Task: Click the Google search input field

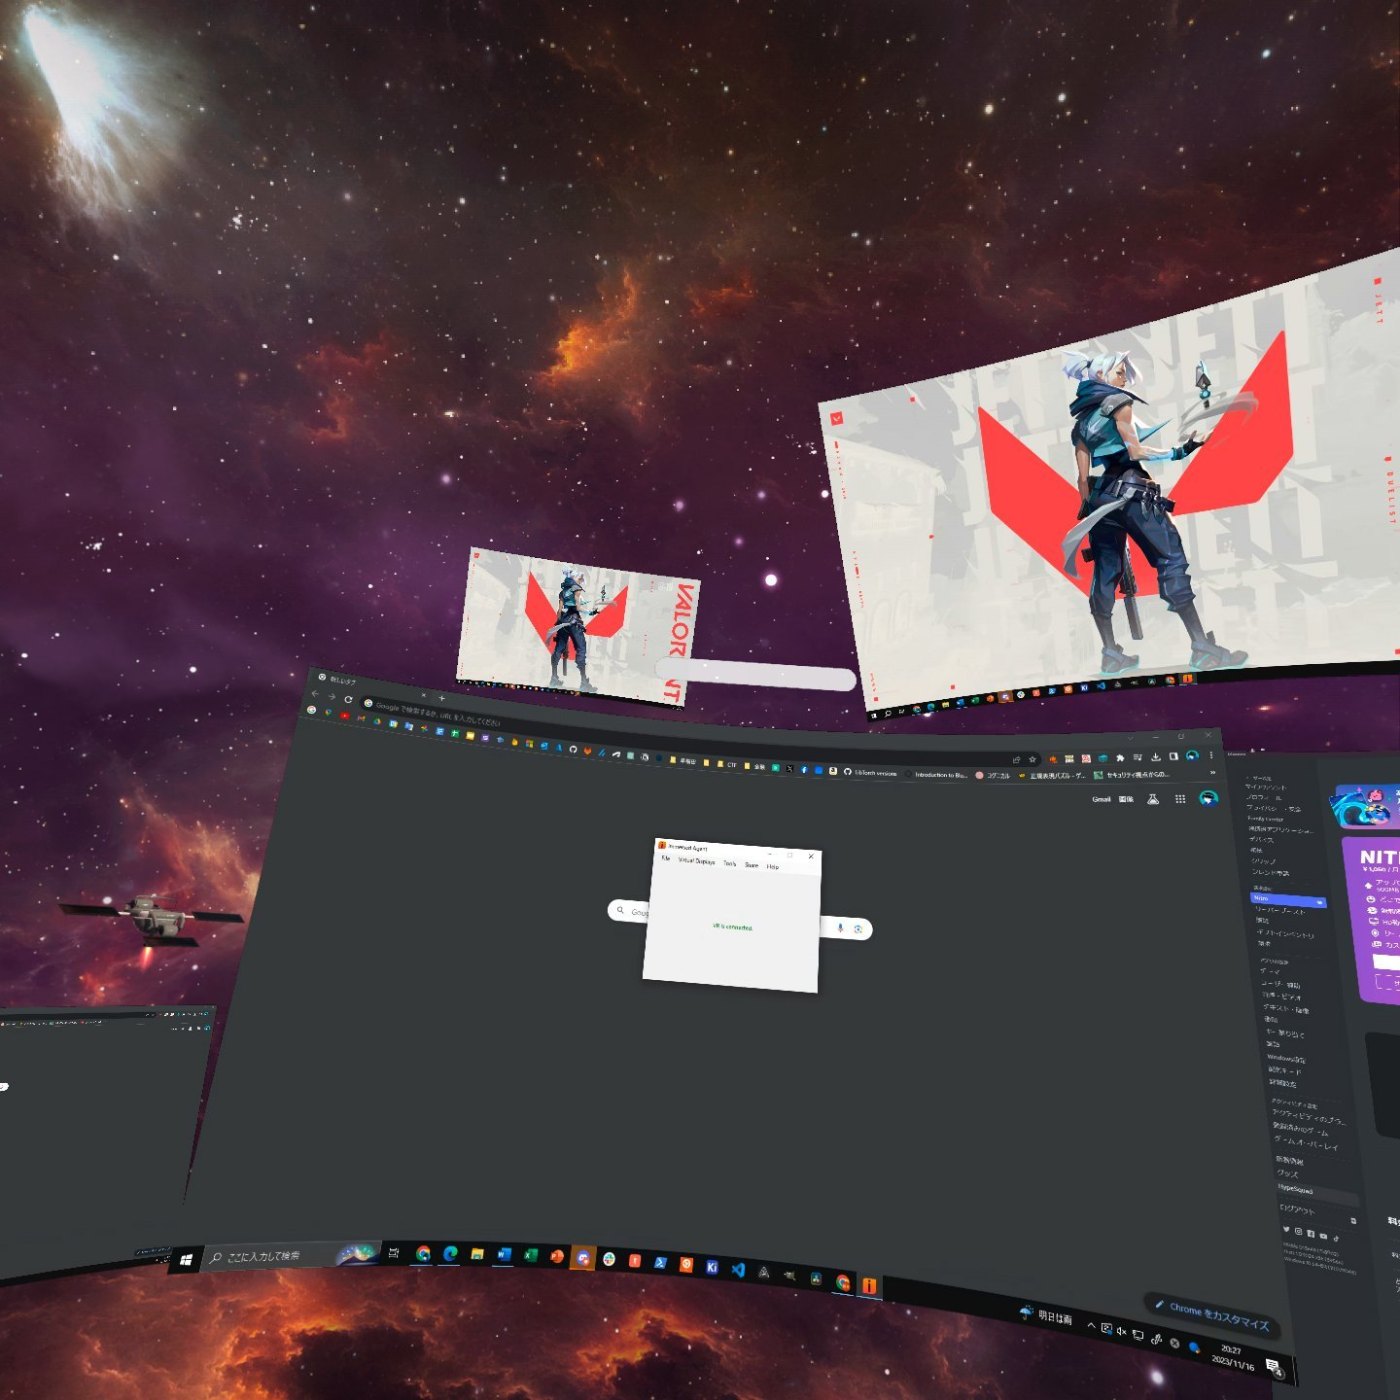Action: 740,919
